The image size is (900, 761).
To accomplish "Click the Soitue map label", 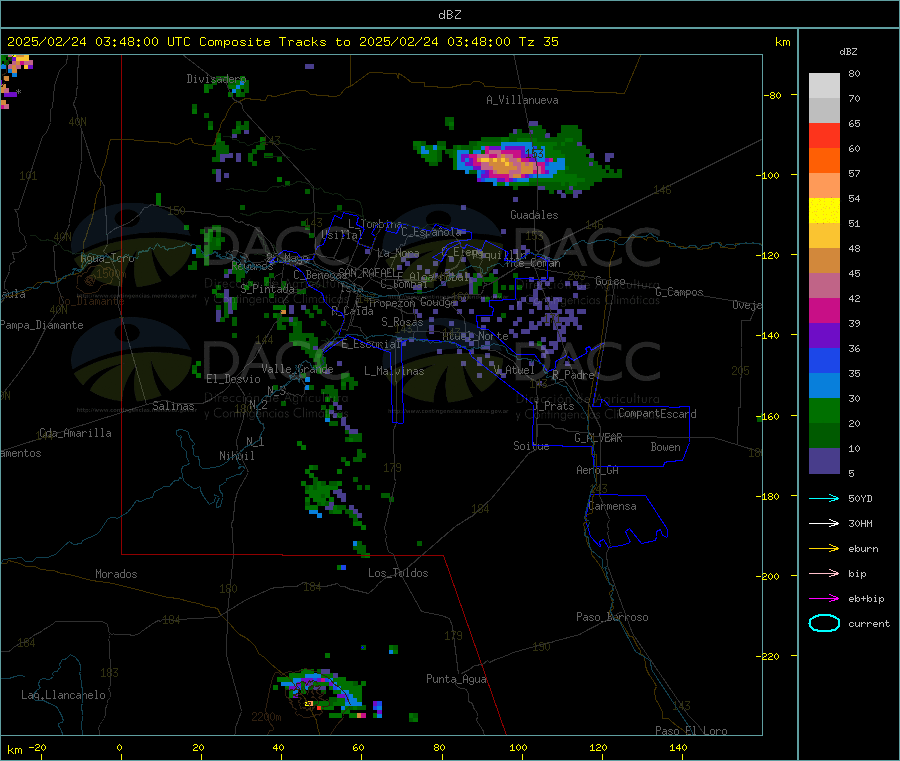I will point(531,446).
